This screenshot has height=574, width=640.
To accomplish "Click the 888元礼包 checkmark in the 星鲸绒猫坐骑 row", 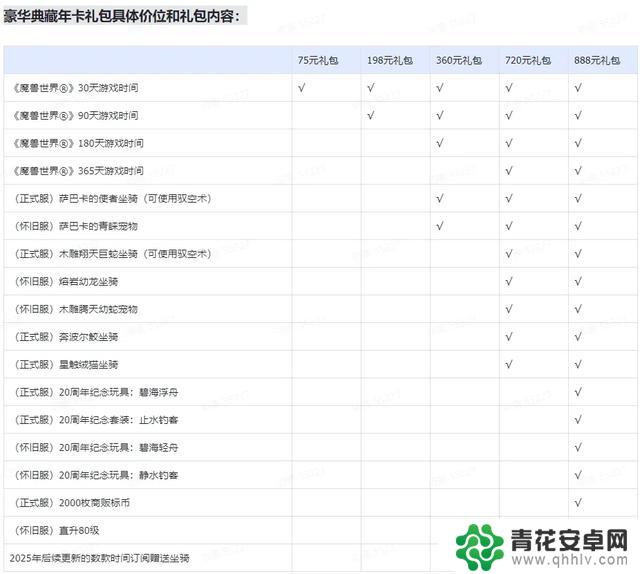I will click(x=578, y=365).
